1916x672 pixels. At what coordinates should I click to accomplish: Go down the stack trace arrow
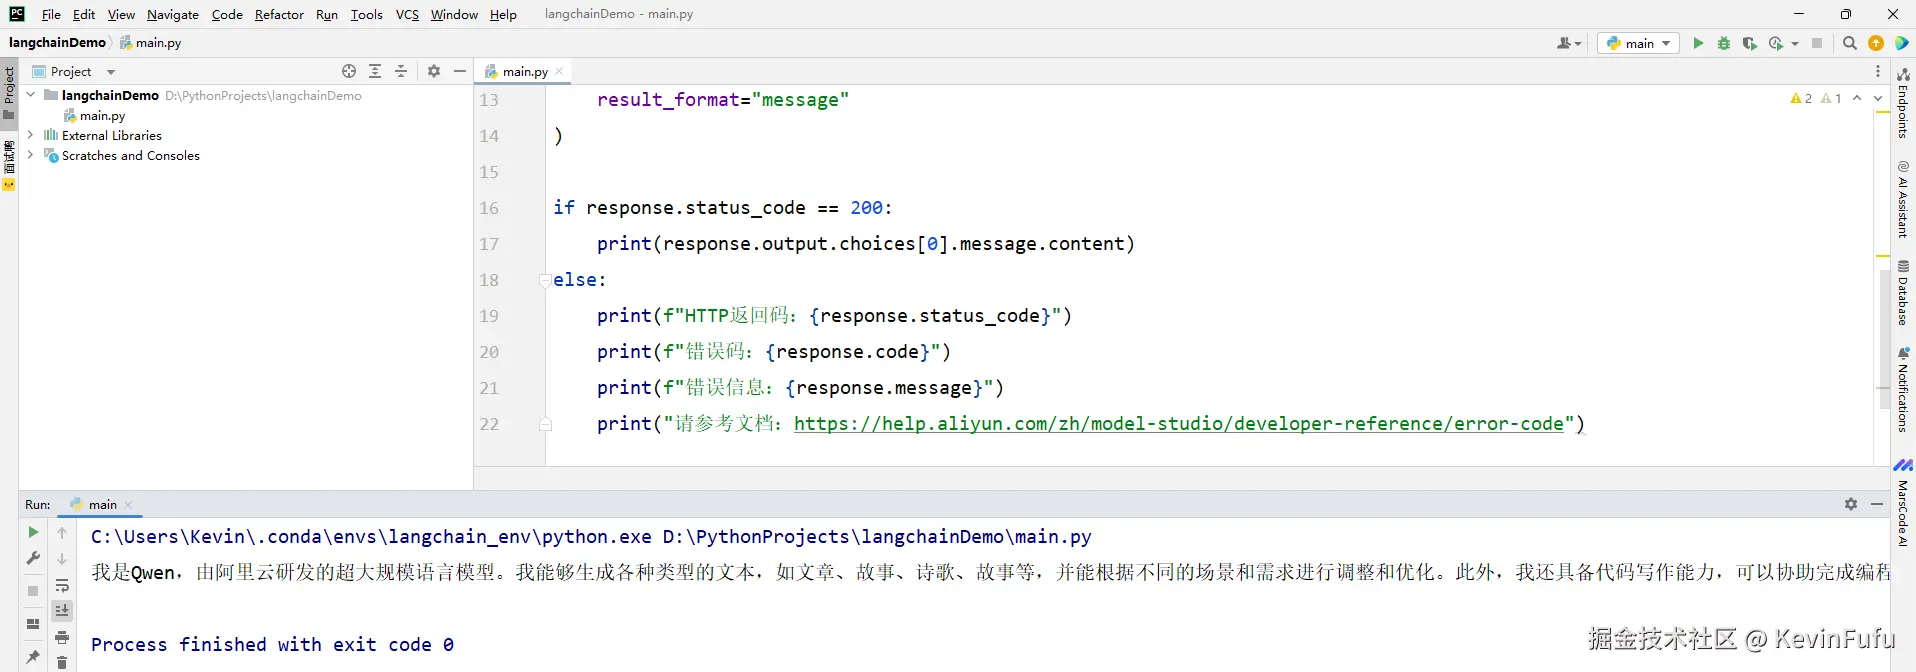coord(62,559)
